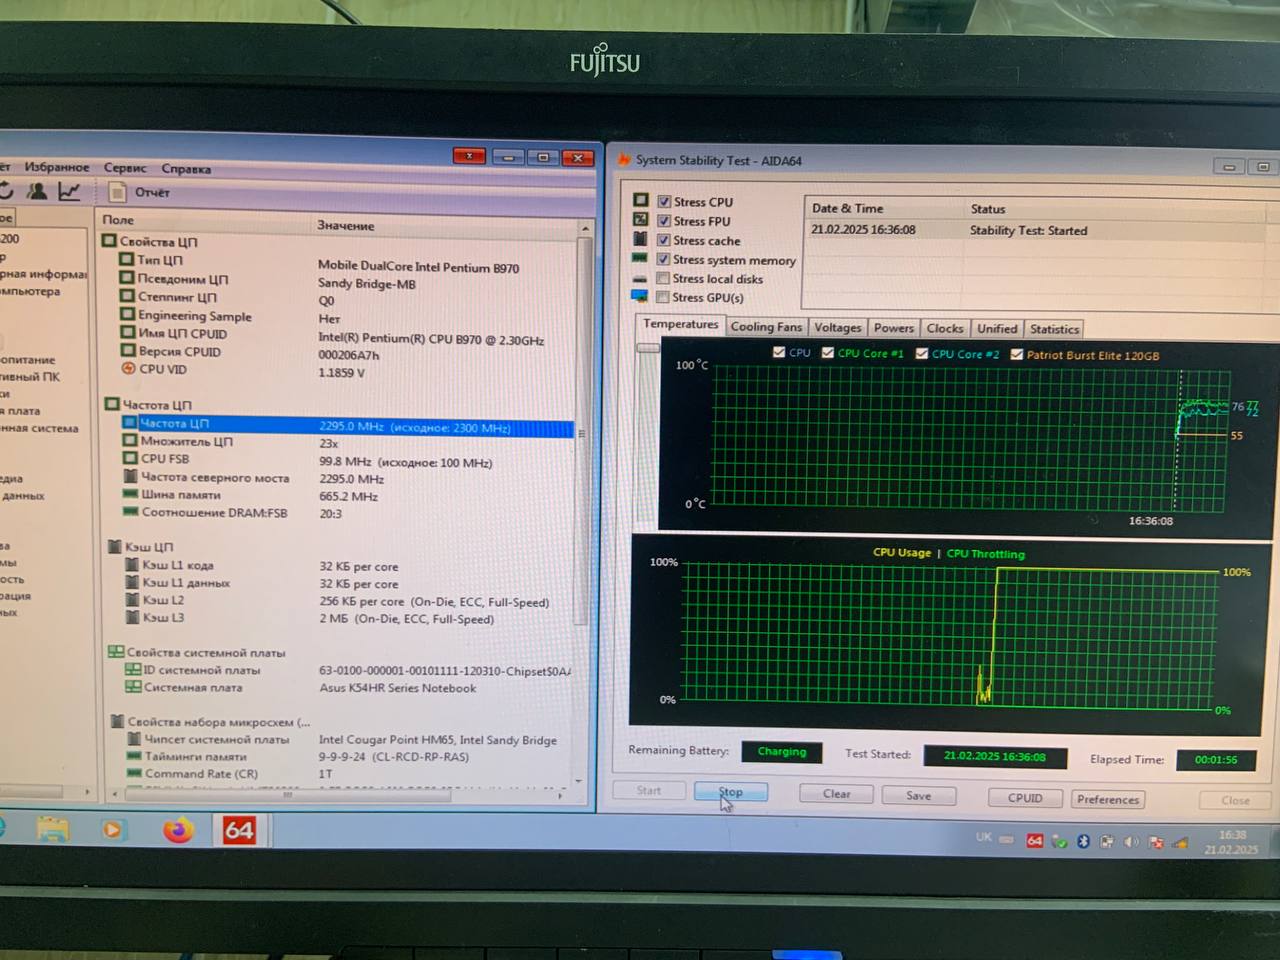Enable the Stress local disks checkbox

(x=663, y=278)
